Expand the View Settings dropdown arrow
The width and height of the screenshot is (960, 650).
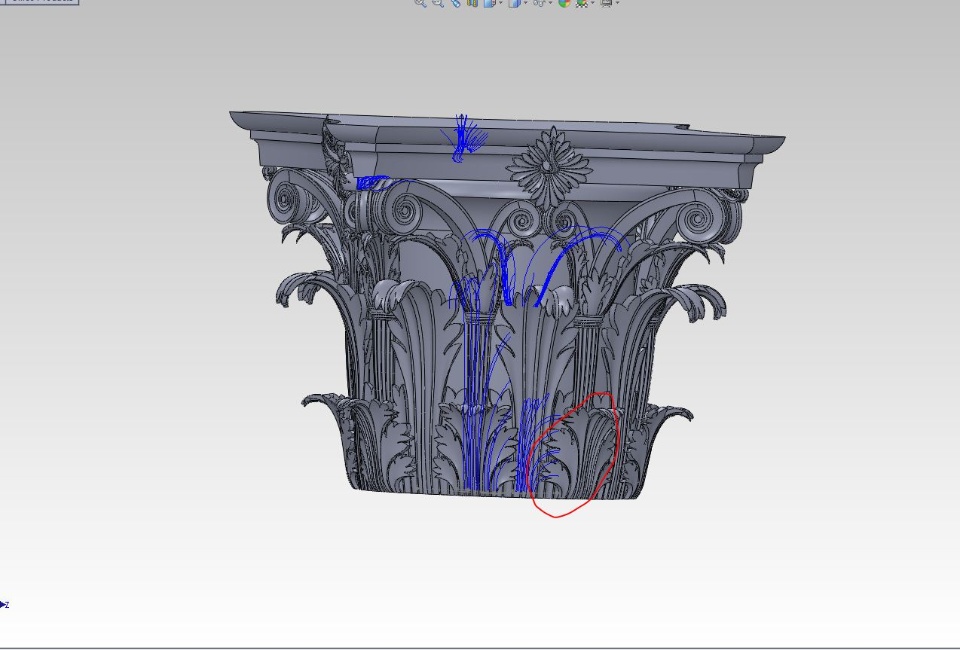pyautogui.click(x=617, y=3)
